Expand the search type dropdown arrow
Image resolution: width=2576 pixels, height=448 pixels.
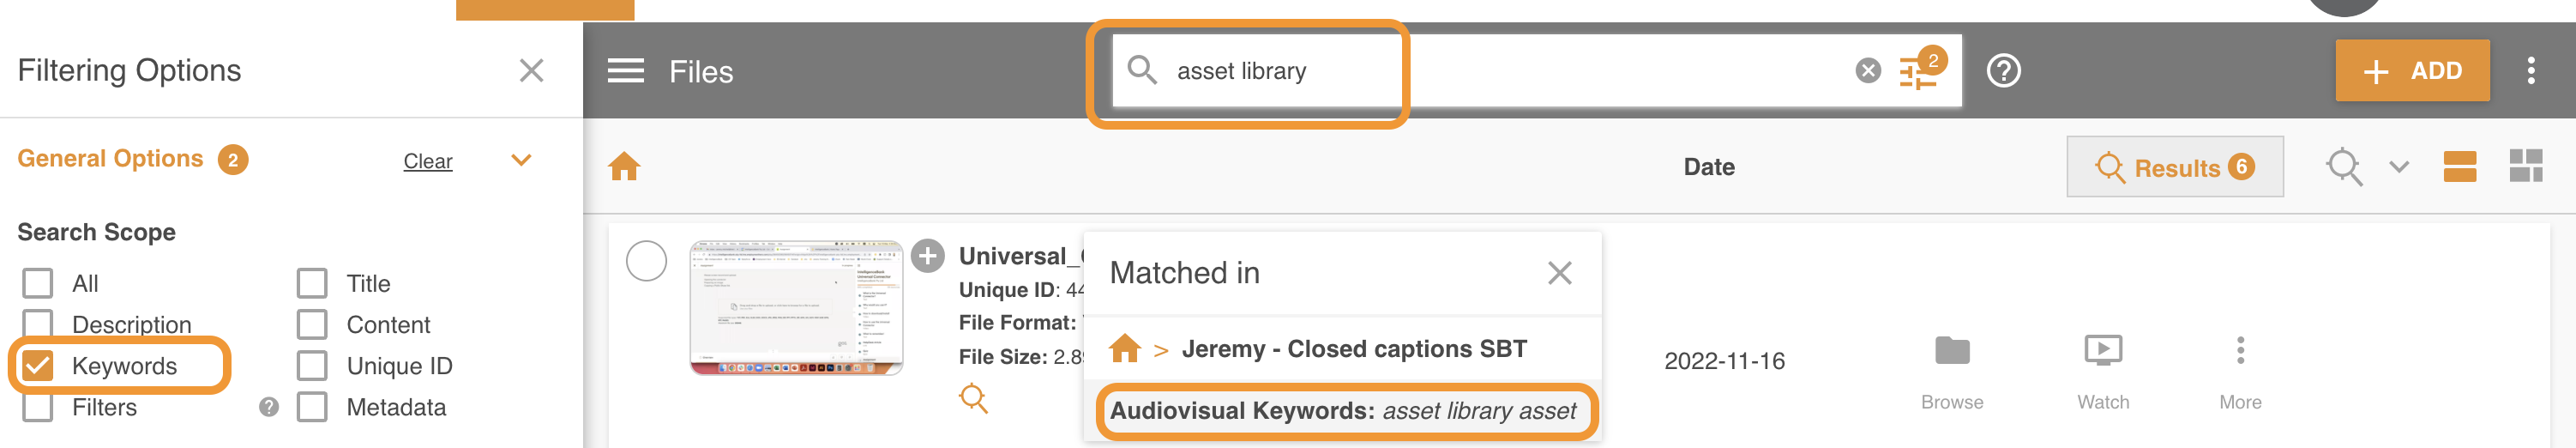pyautogui.click(x=2399, y=167)
